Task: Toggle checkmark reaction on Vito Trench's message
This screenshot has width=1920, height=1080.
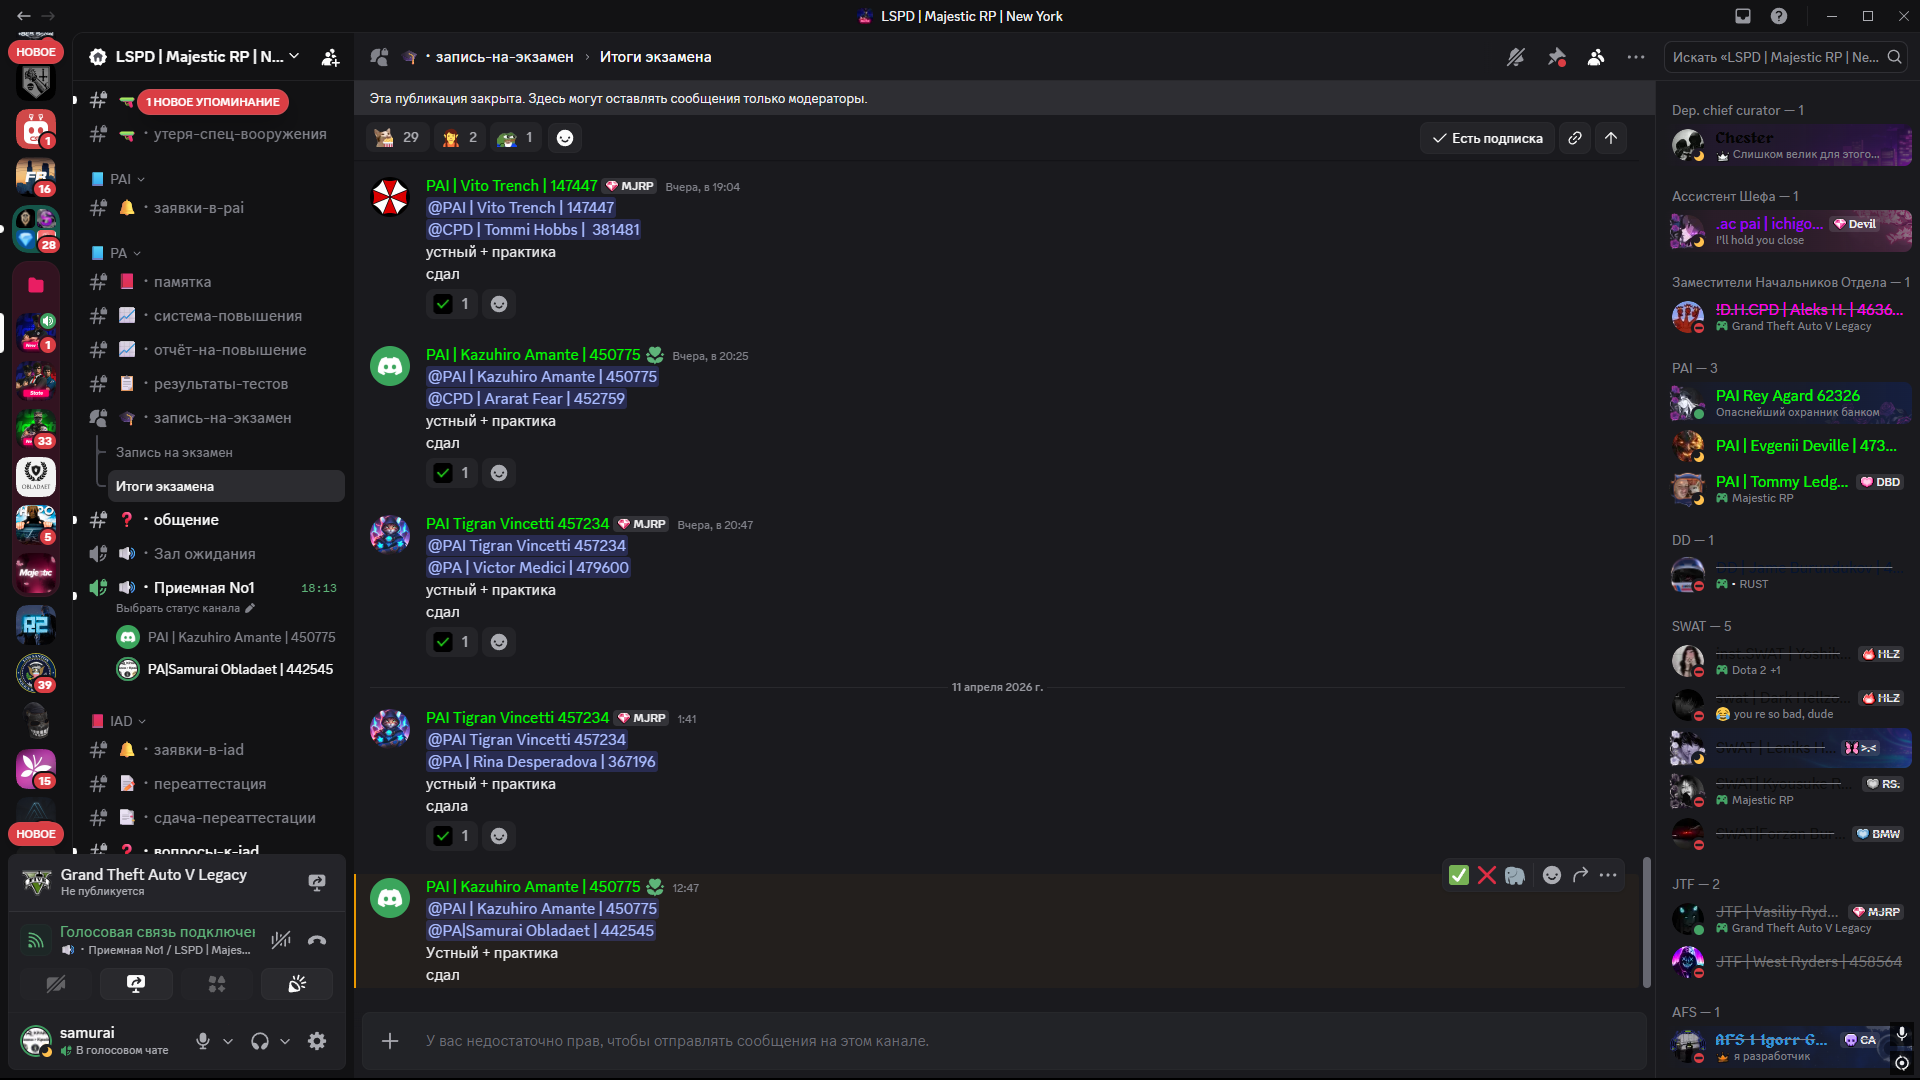Action: point(452,304)
